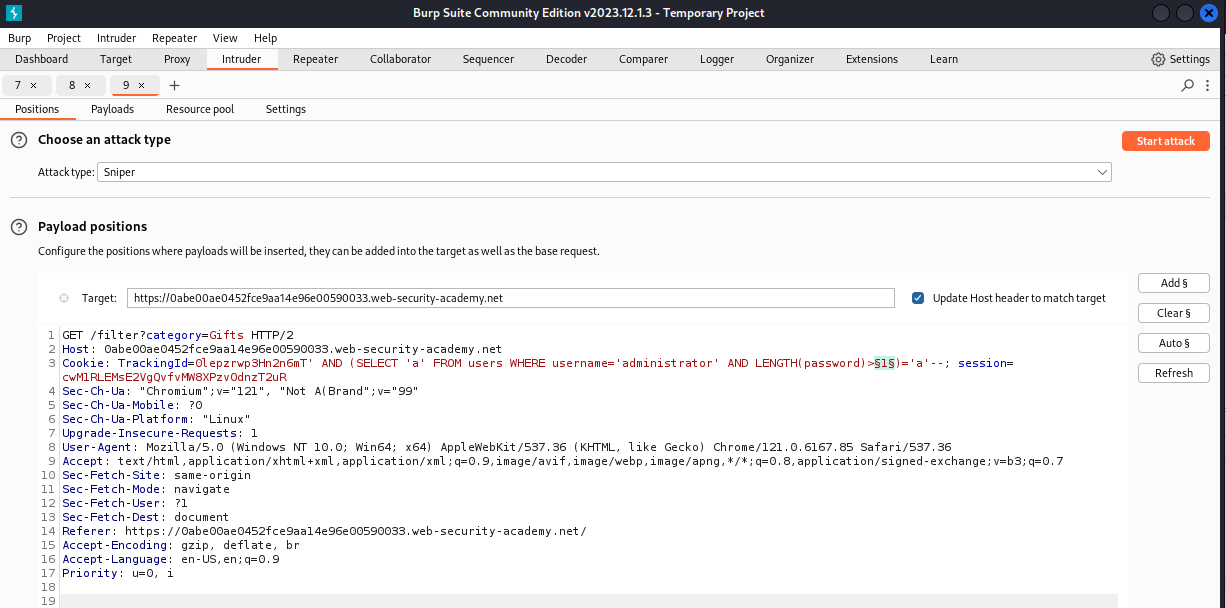
Task: Switch to the Repeater main tab
Action: tap(315, 59)
